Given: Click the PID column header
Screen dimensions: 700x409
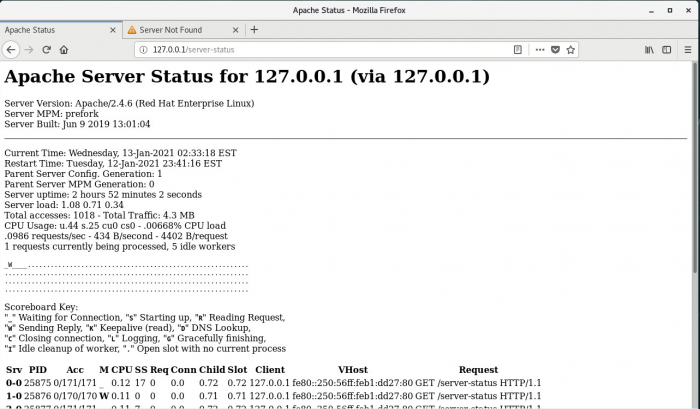Looking at the screenshot, I should (x=38, y=370).
